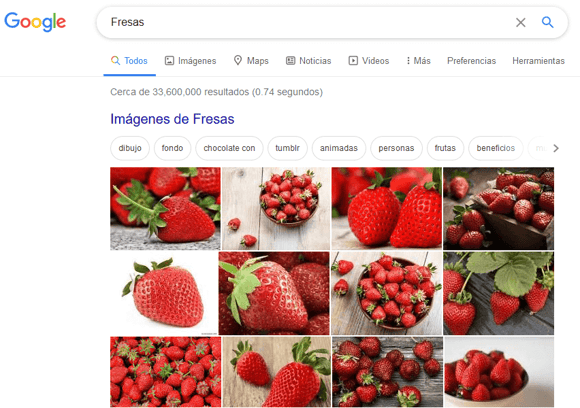Open the strawberries in white bowl thumbnail
580x408 pixels.
499,372
